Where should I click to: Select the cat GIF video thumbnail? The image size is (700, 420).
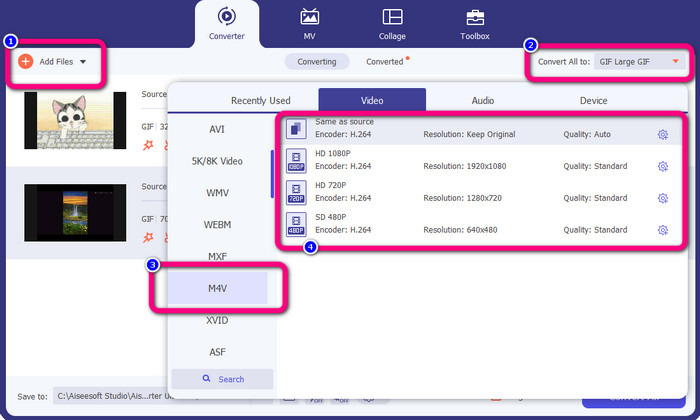[x=75, y=121]
